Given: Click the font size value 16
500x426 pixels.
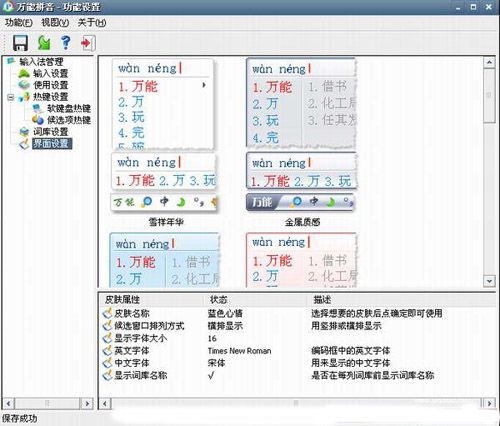Looking at the screenshot, I should [212, 338].
